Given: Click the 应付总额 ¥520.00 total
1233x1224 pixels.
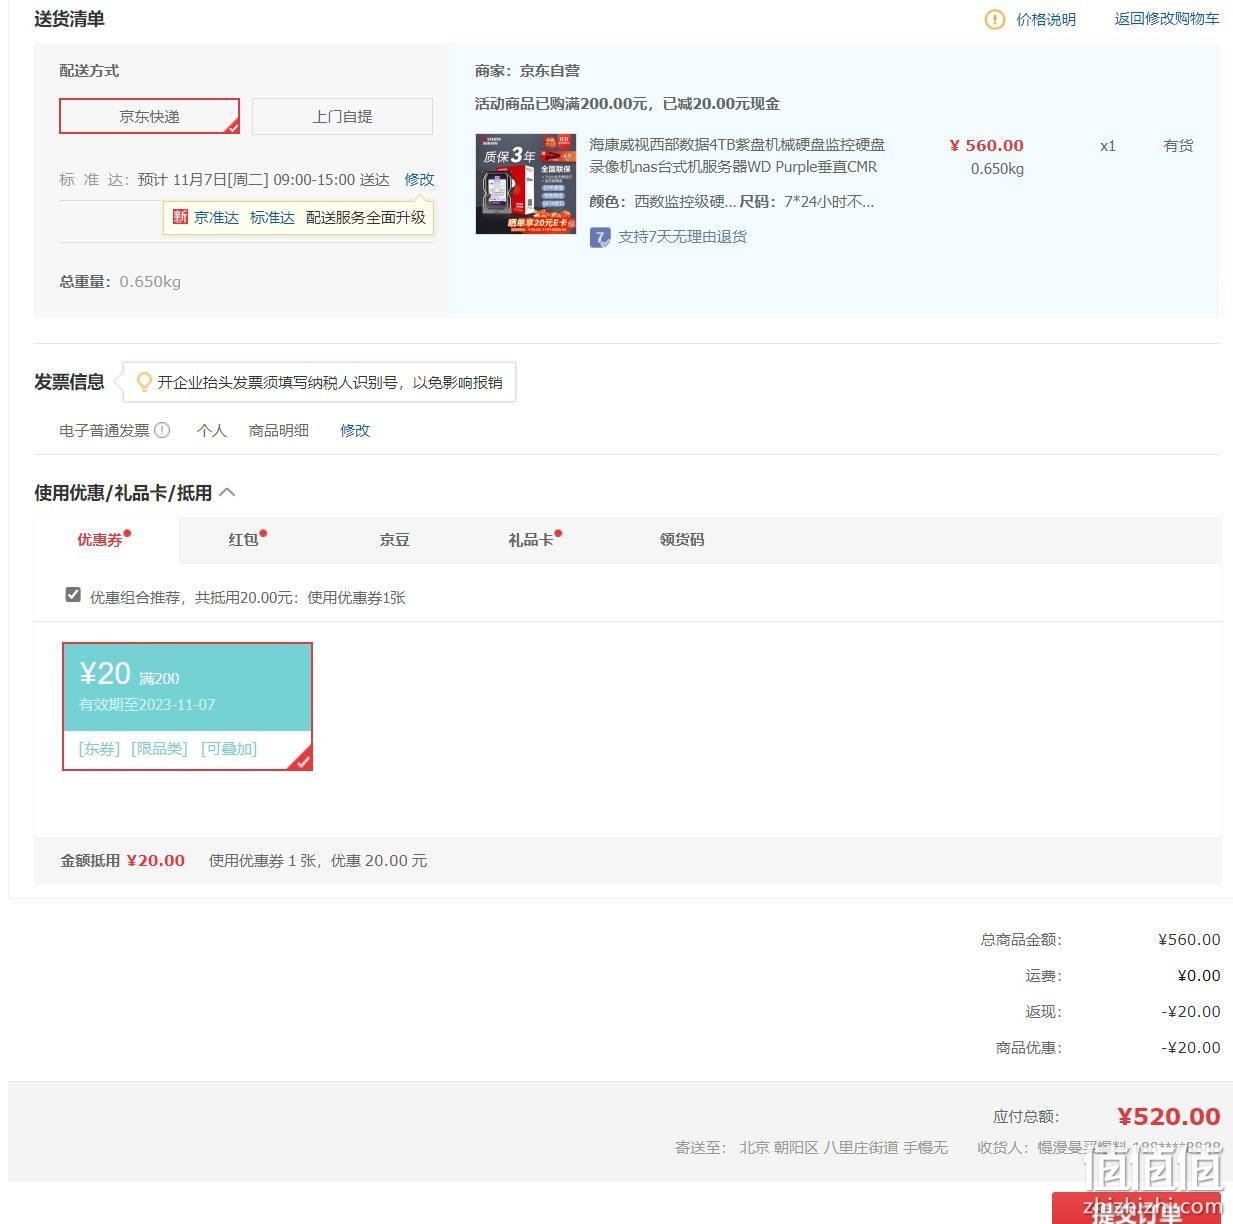Looking at the screenshot, I should 1168,1117.
